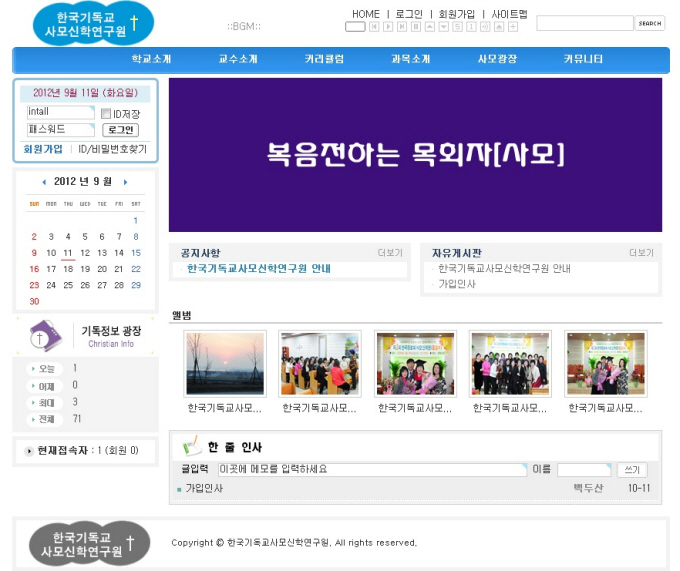Open the 기독정보 광장 Christian Info banner
Screen dimensions: 680x571
pyautogui.click(x=86, y=335)
